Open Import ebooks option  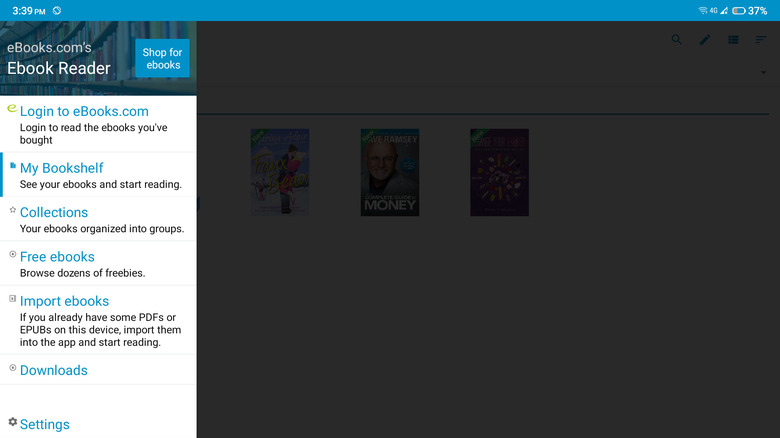pos(64,300)
